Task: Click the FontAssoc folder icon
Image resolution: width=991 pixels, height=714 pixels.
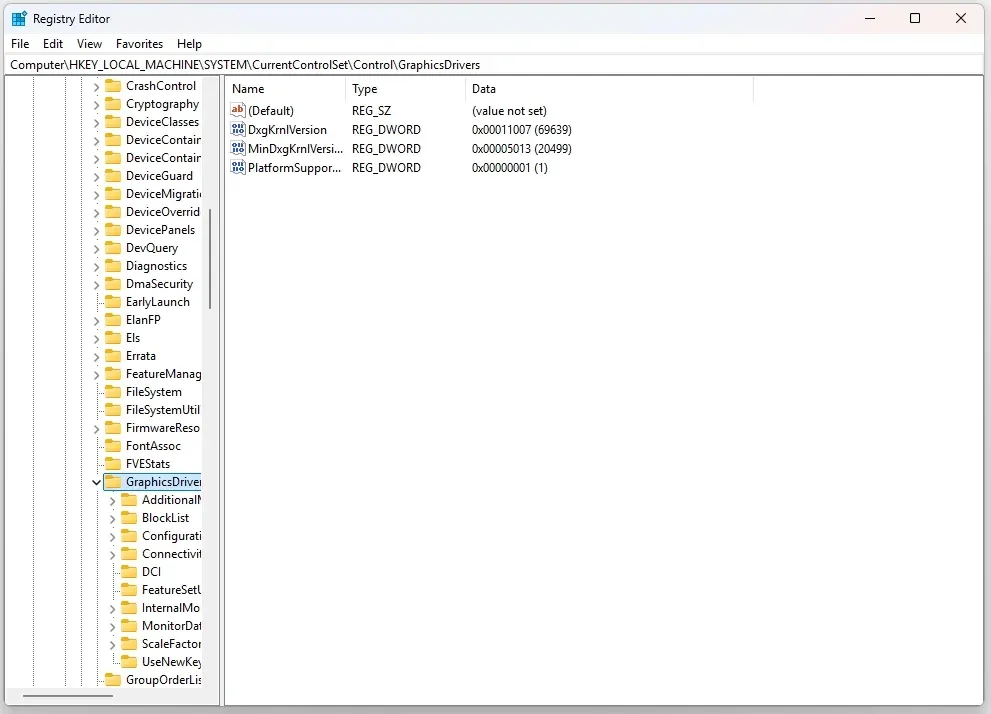Action: coord(113,445)
